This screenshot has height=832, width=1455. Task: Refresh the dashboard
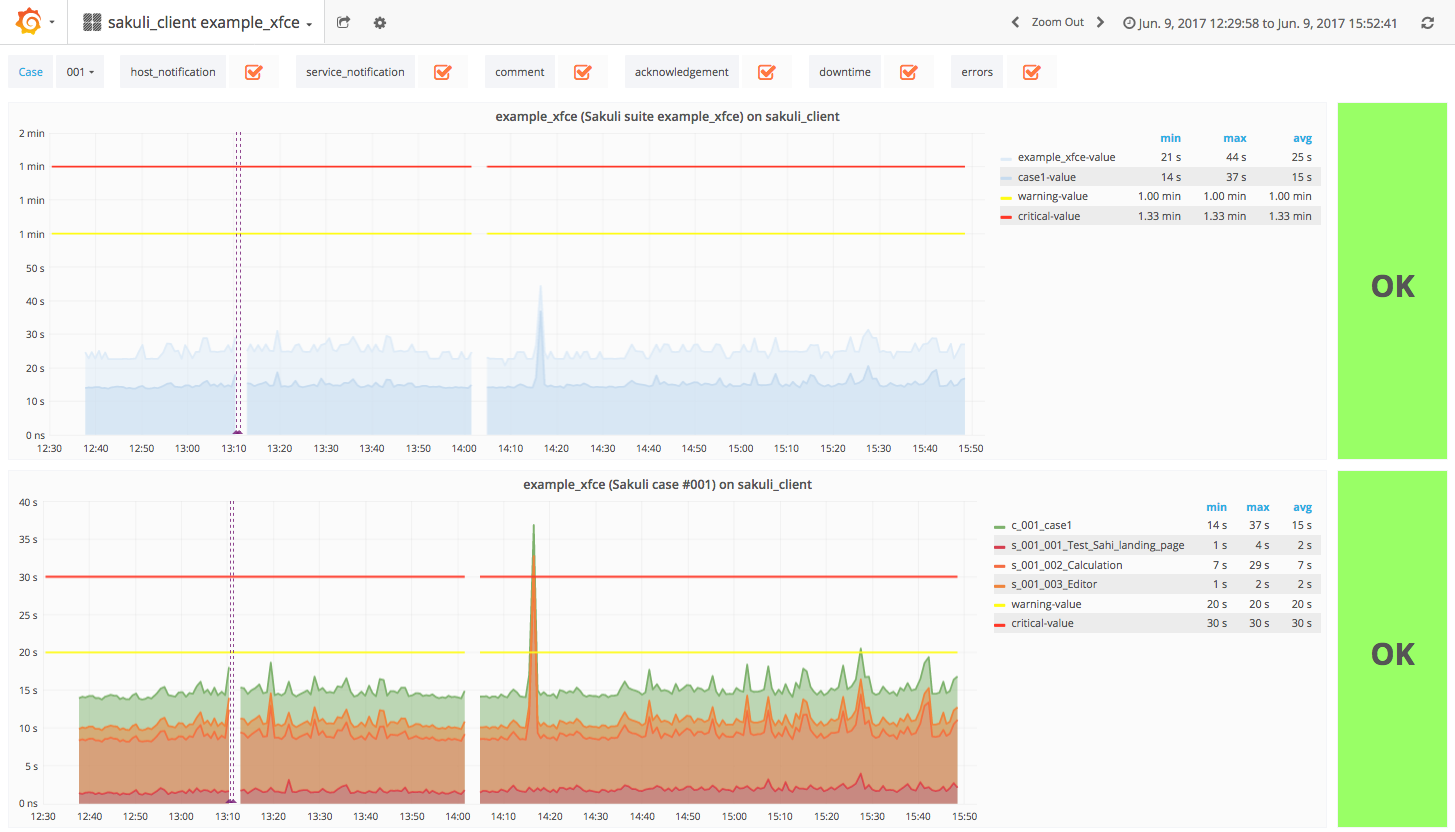pos(1427,22)
